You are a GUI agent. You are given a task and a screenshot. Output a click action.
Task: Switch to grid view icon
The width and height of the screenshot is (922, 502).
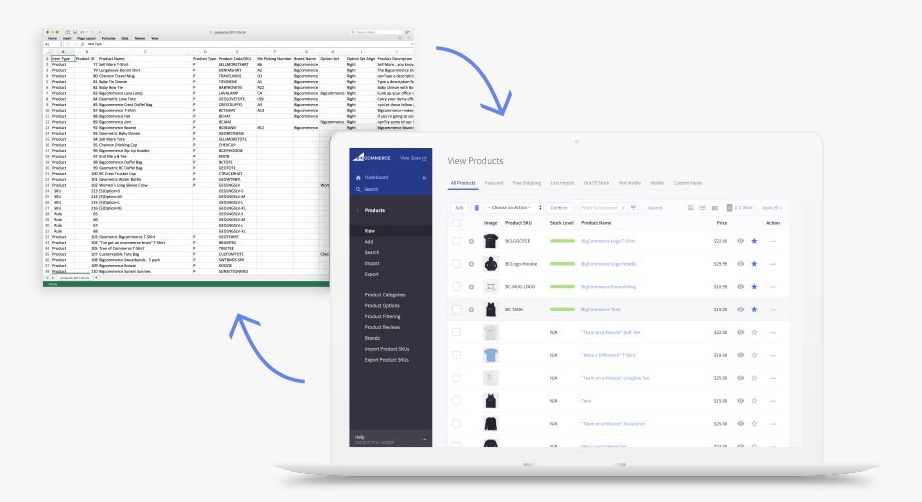click(x=714, y=208)
